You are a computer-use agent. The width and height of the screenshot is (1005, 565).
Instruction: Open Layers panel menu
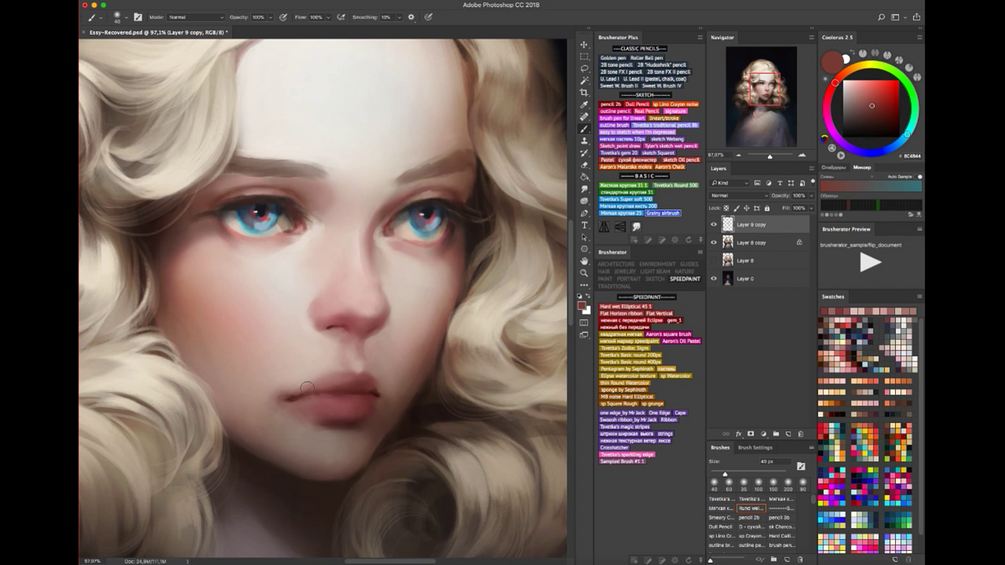(811, 168)
